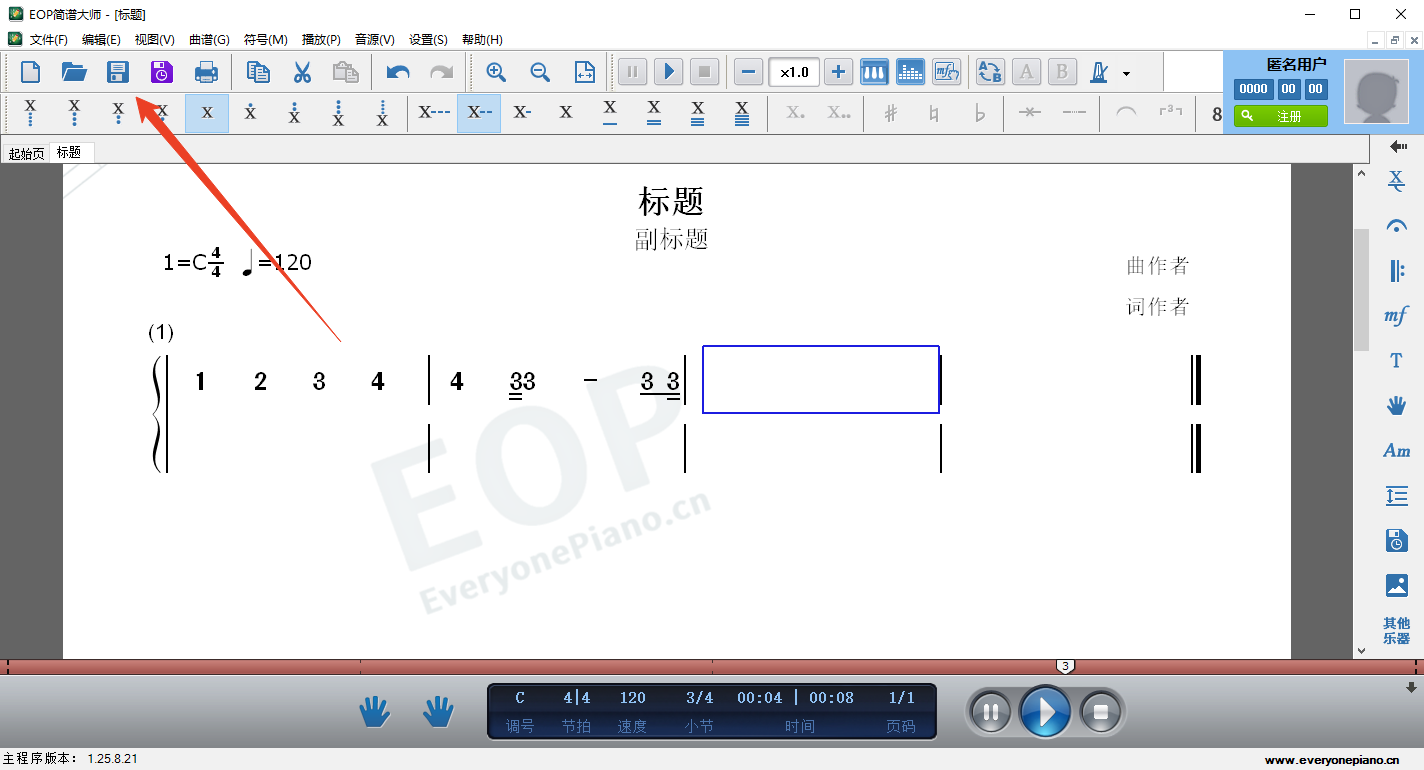Image resolution: width=1424 pixels, height=770 pixels.
Task: Toggle the mf dynamics playback button
Action: (946, 72)
